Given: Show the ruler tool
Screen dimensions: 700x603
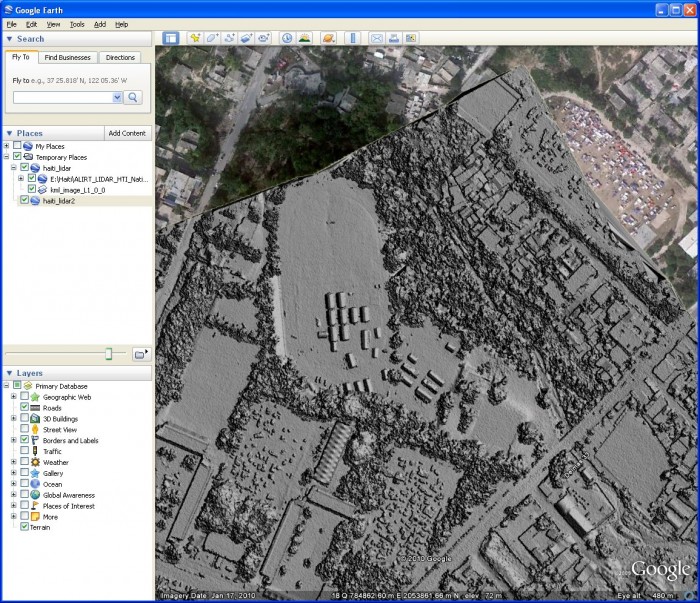Looking at the screenshot, I should [353, 38].
